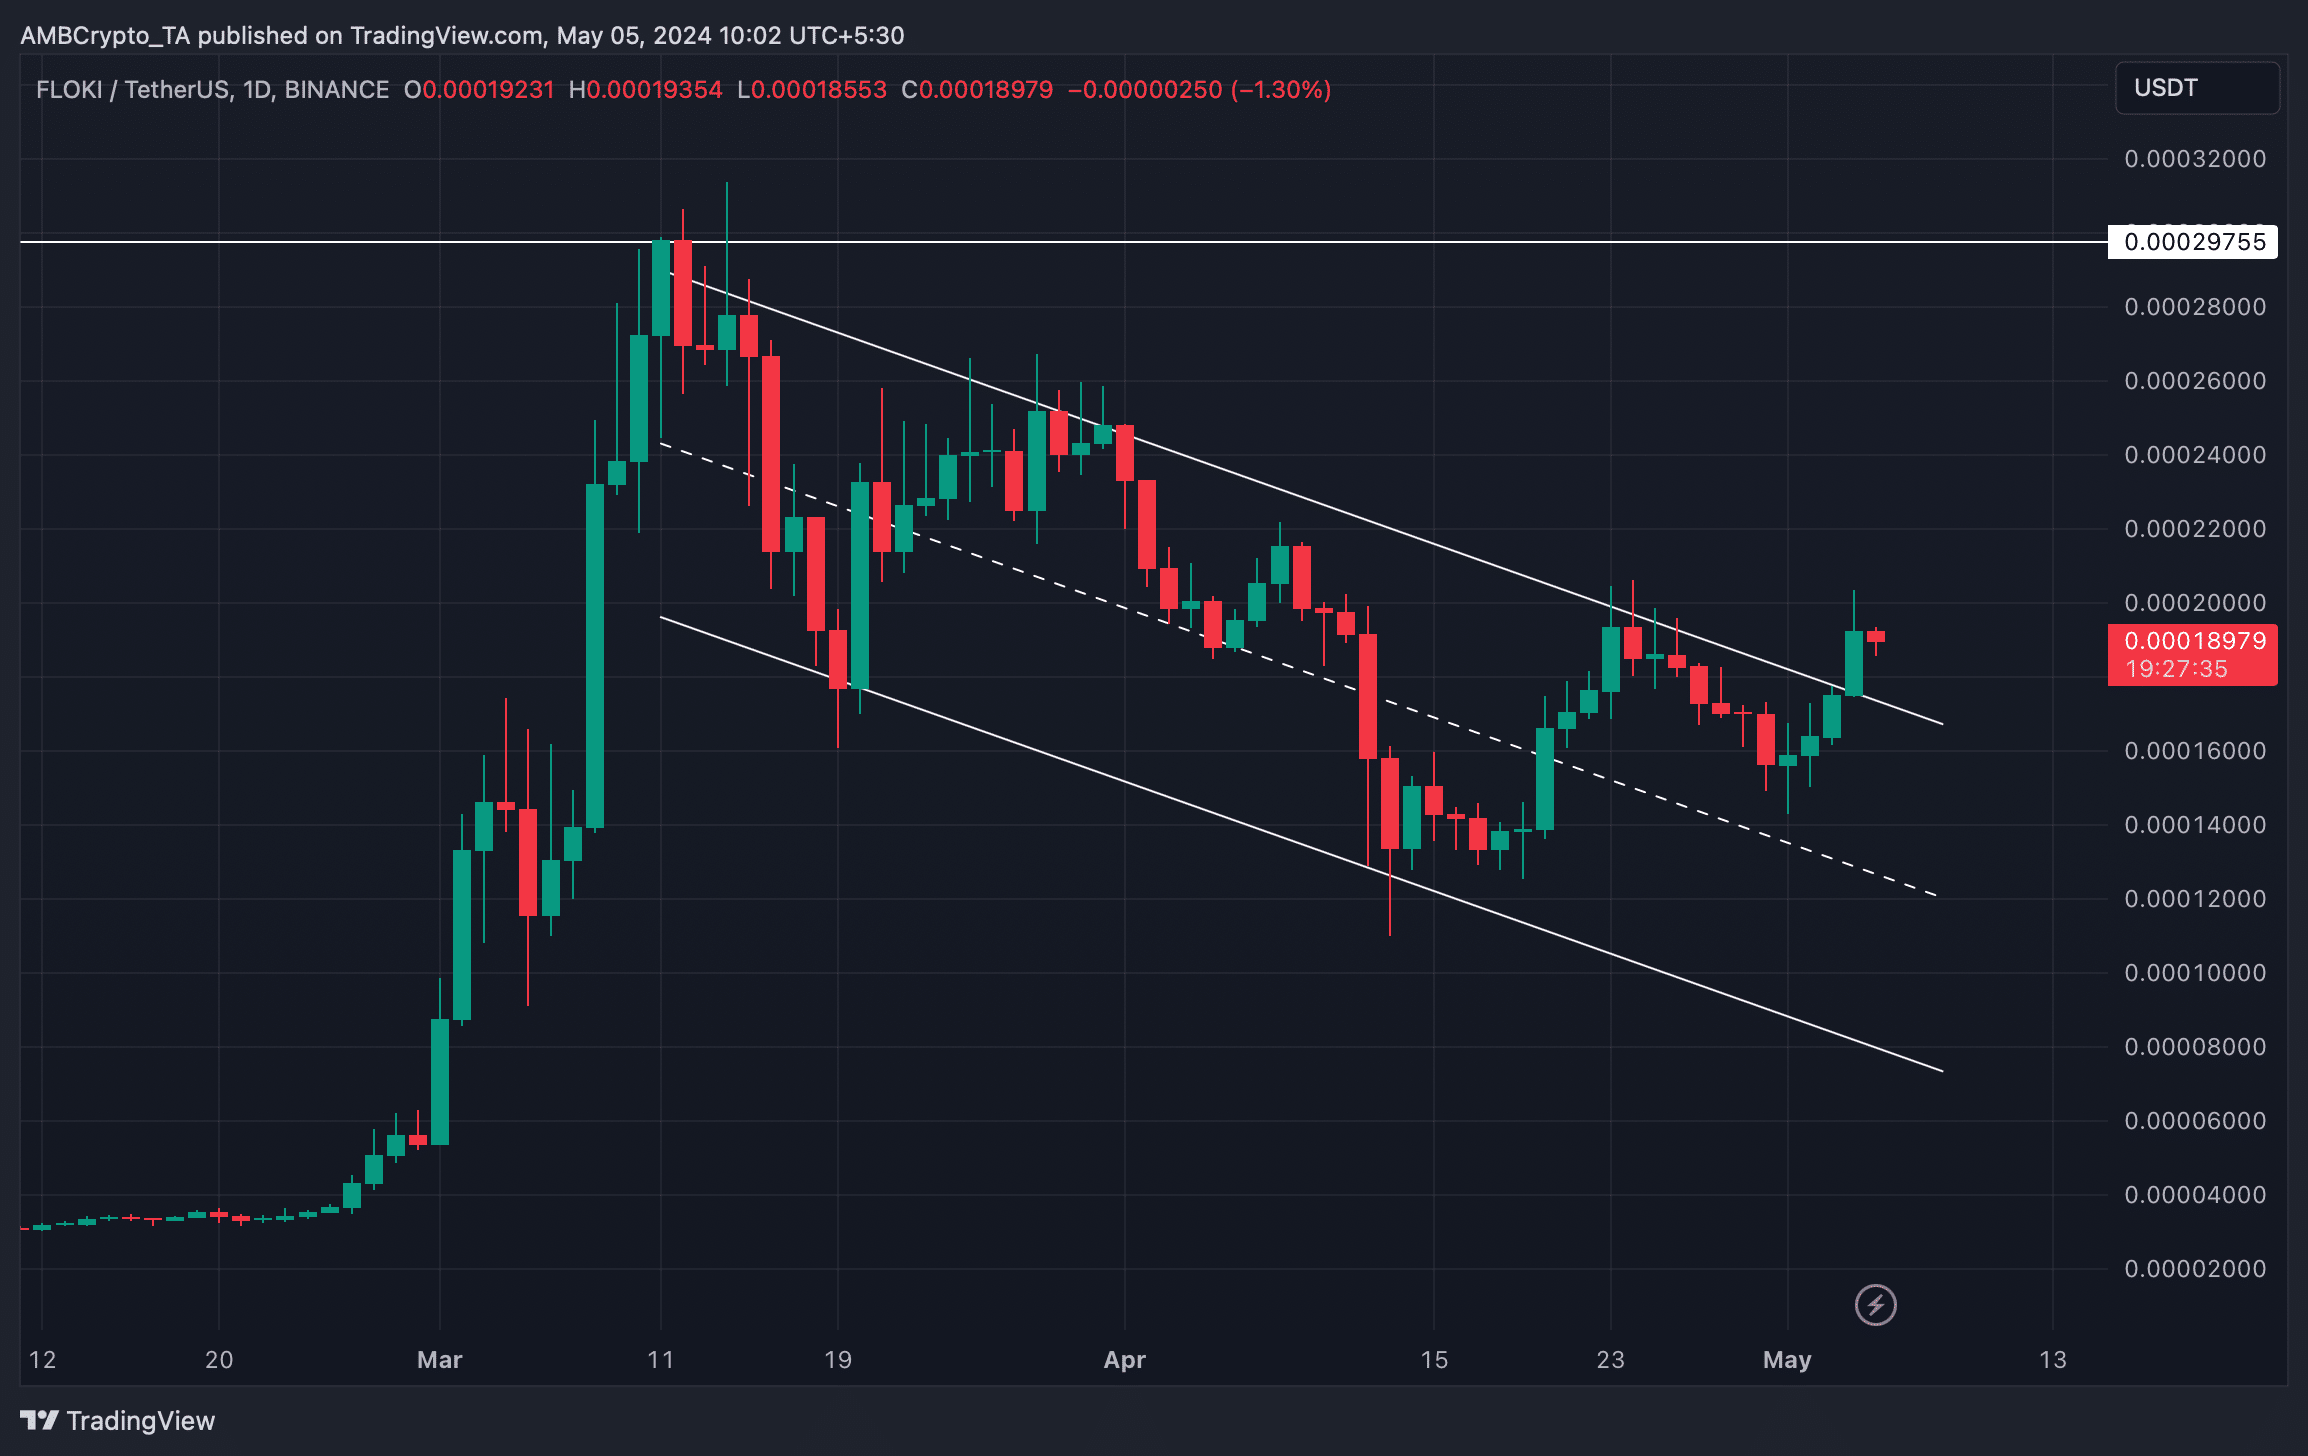The width and height of the screenshot is (2308, 1456).
Task: Click the 0.00008000 price axis label
Action: point(2195,1047)
